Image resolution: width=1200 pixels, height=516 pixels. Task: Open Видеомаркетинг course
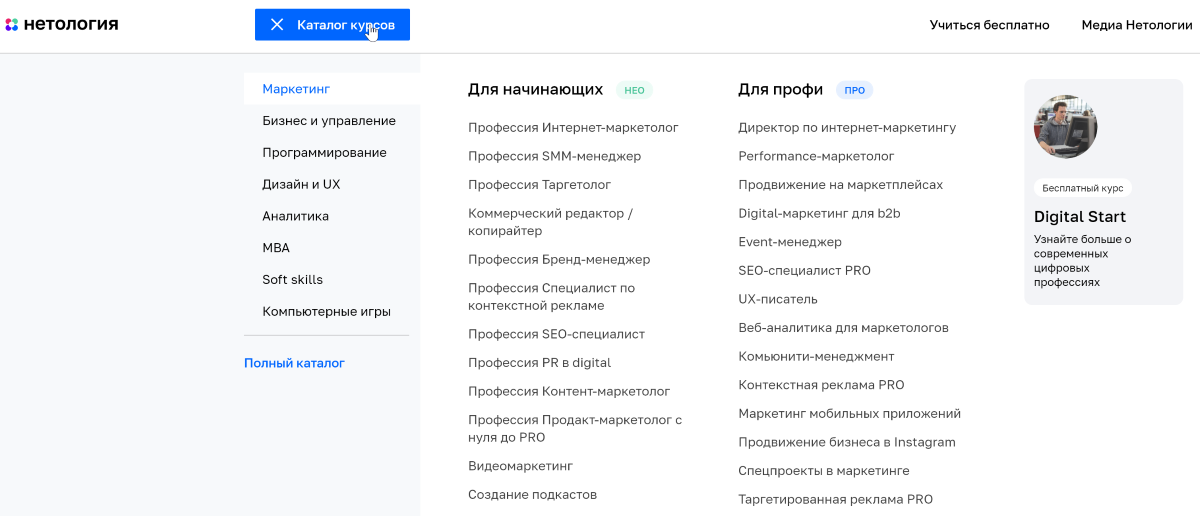pos(520,466)
